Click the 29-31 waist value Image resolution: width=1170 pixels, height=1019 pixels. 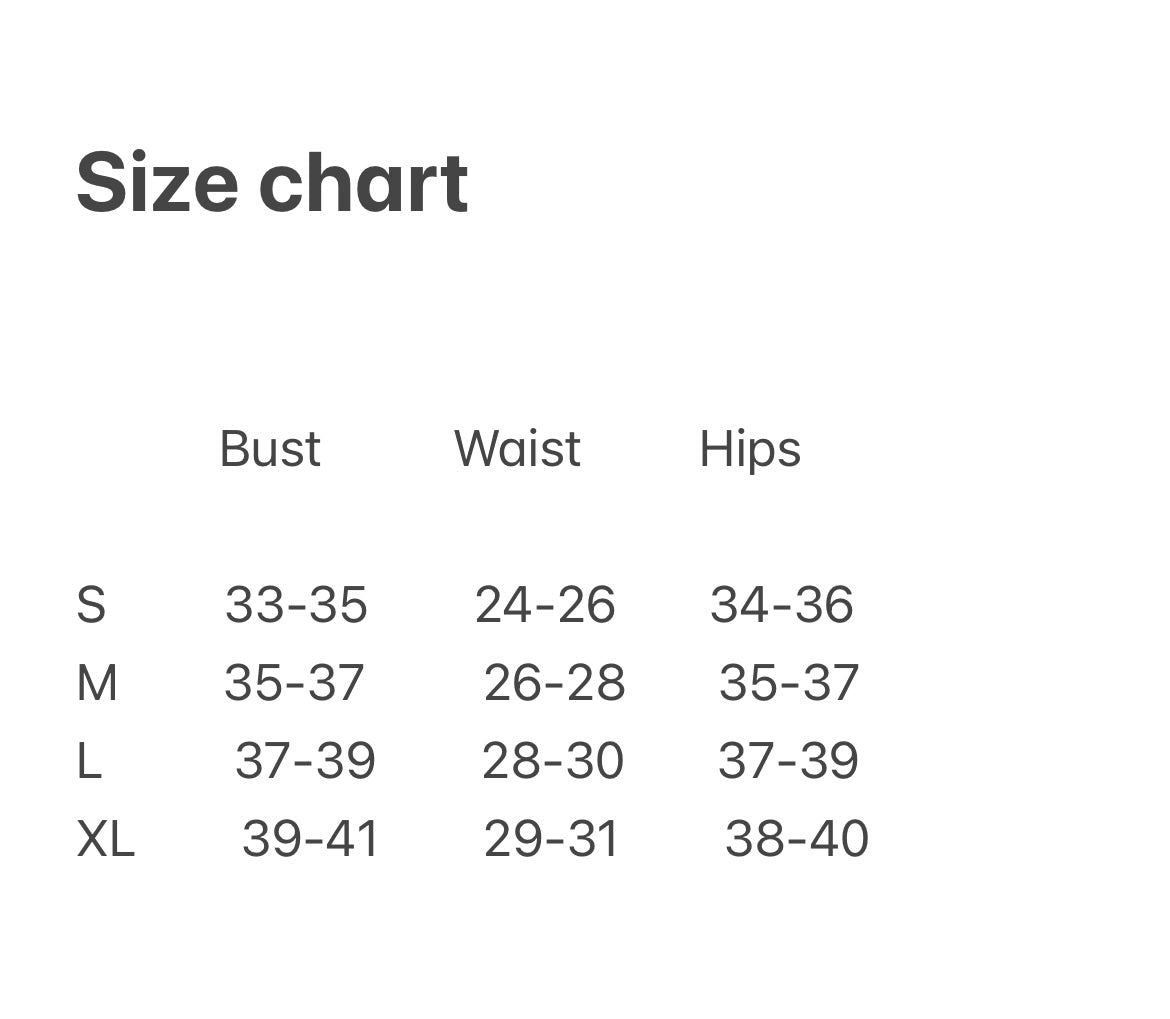[552, 840]
